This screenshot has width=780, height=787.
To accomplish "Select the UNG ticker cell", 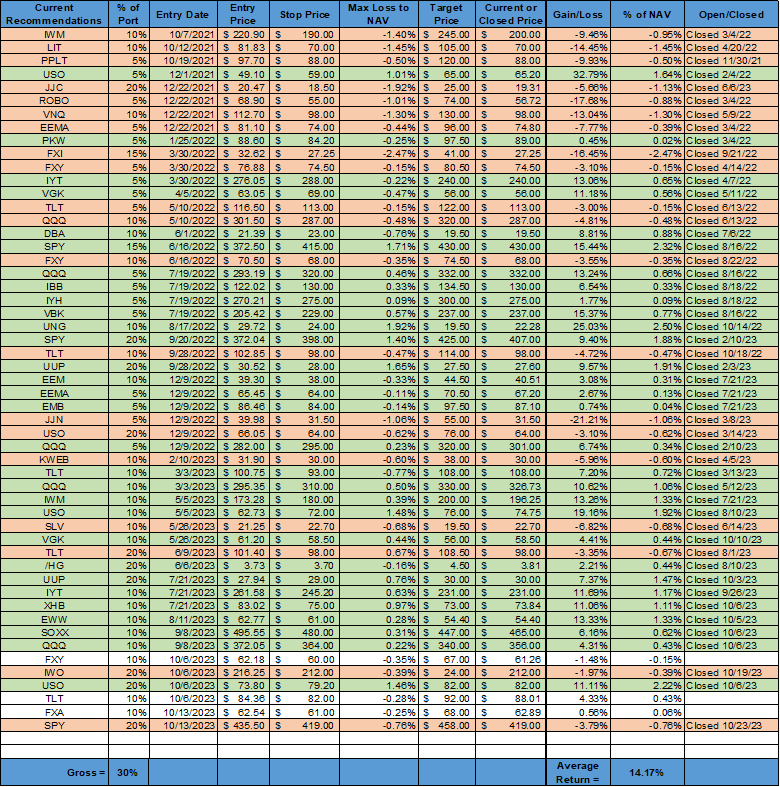I will (54, 326).
